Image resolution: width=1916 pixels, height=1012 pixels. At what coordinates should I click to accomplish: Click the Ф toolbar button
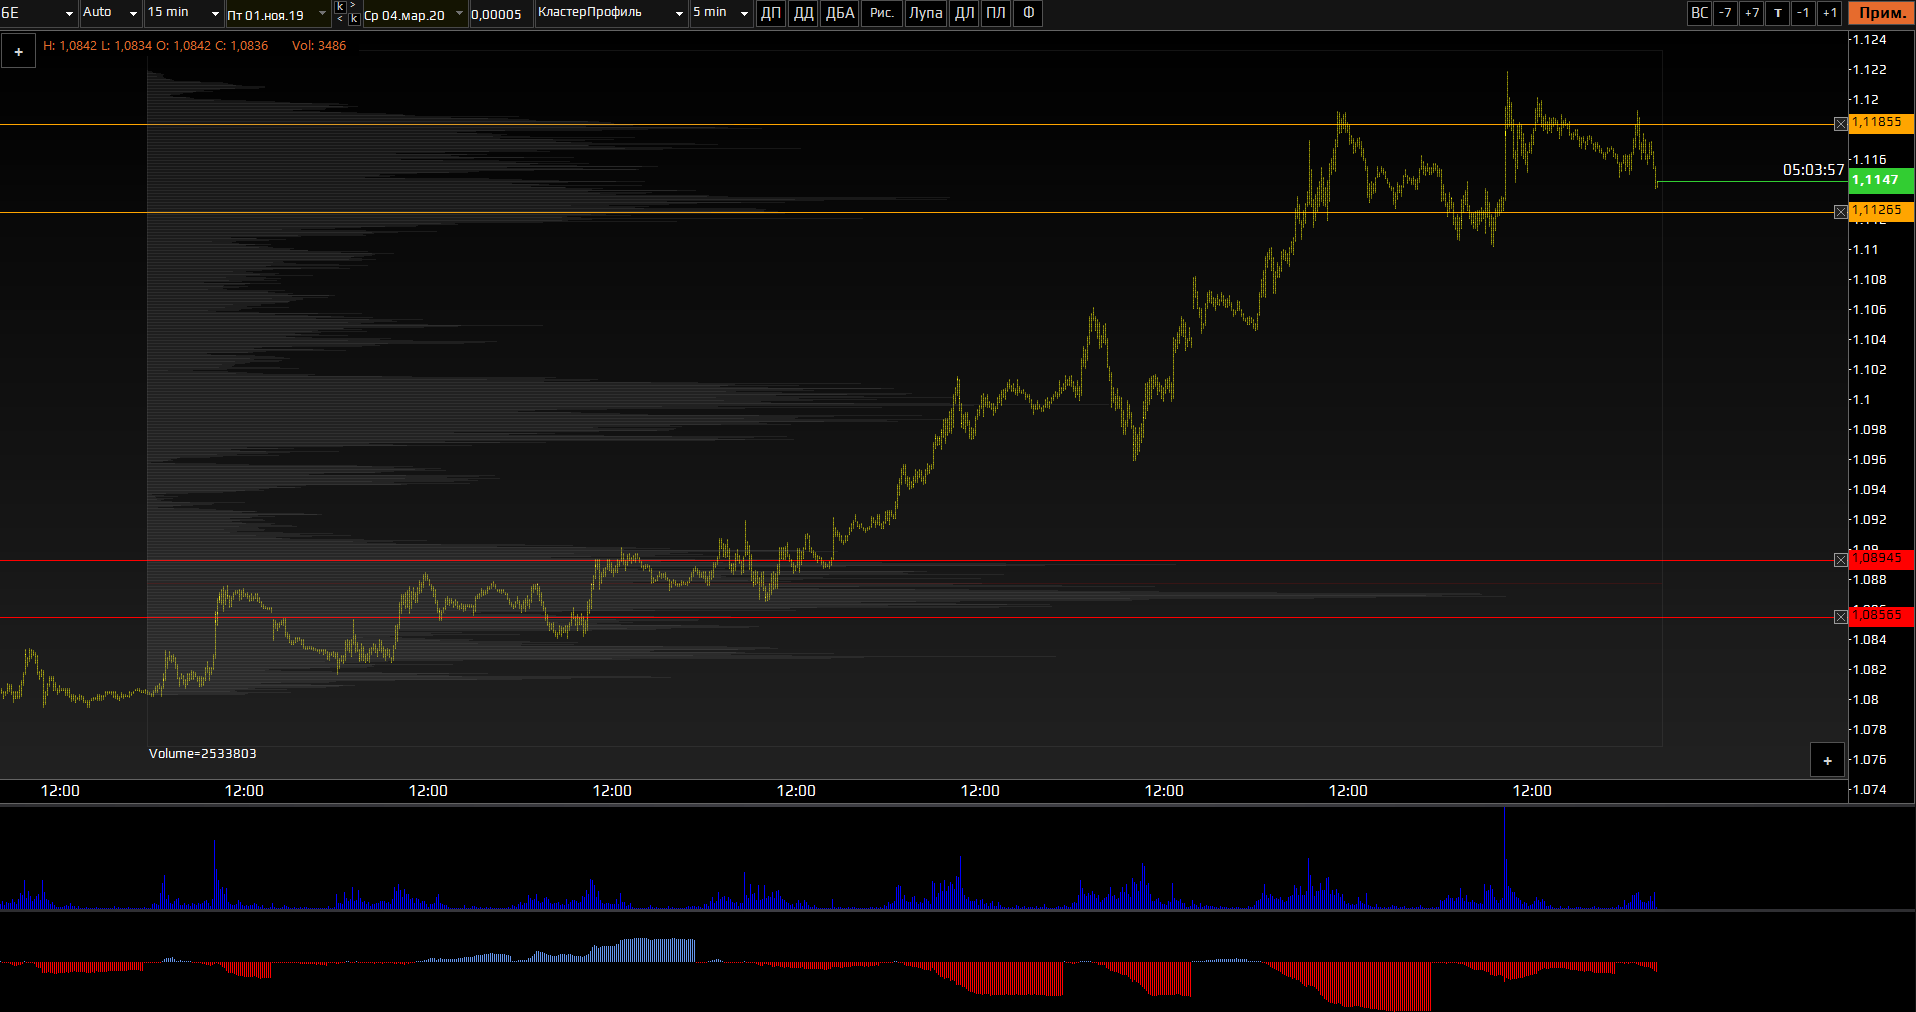(1028, 13)
